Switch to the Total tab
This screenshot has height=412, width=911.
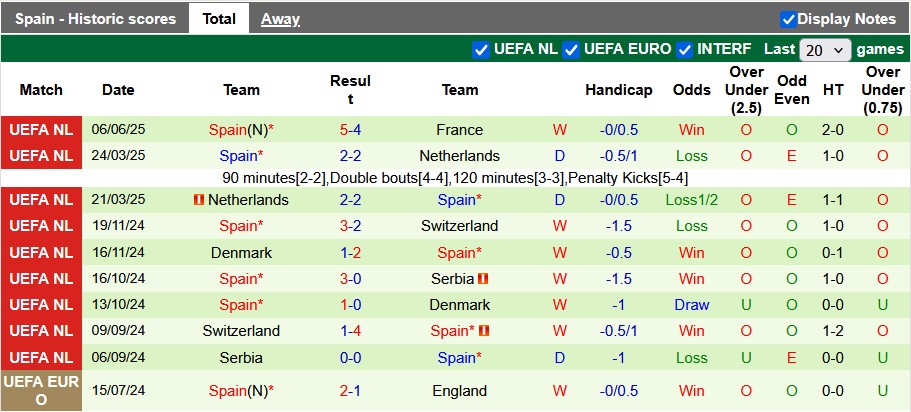pos(219,19)
